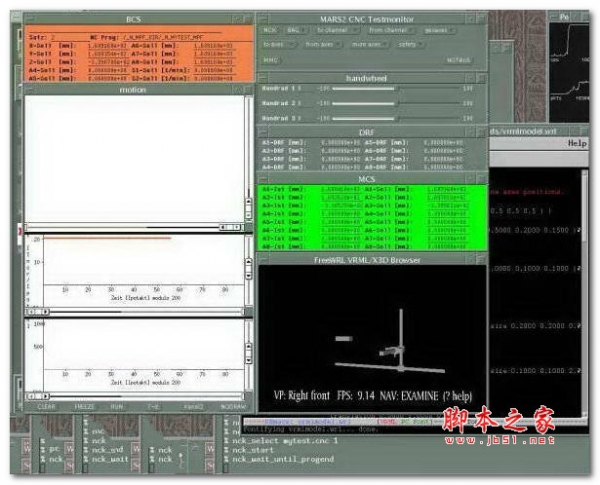This screenshot has height=485, width=600.
Task: Click the horizontal scrollbar under upper motion plot
Action: point(134,227)
